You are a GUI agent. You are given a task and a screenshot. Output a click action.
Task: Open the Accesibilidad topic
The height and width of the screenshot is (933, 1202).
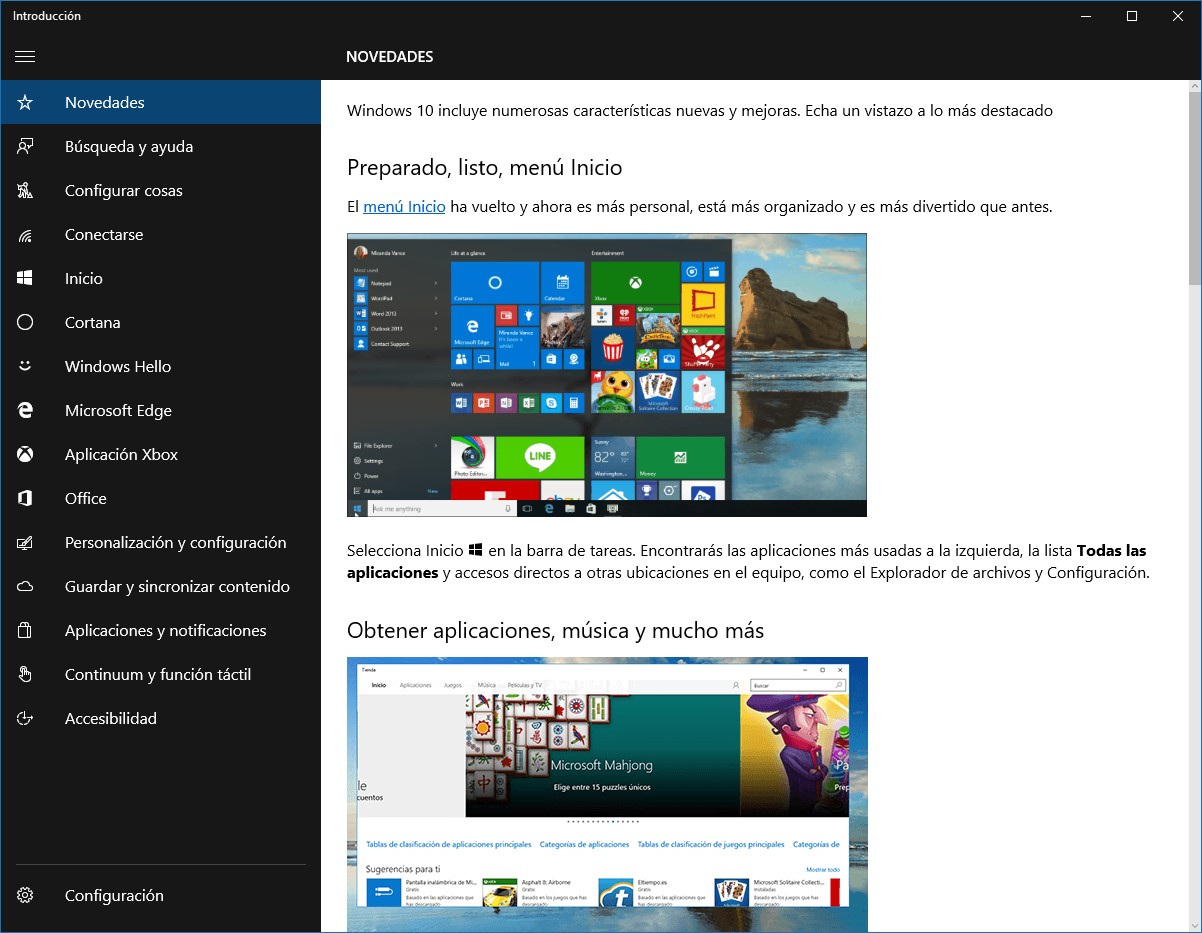[161, 719]
